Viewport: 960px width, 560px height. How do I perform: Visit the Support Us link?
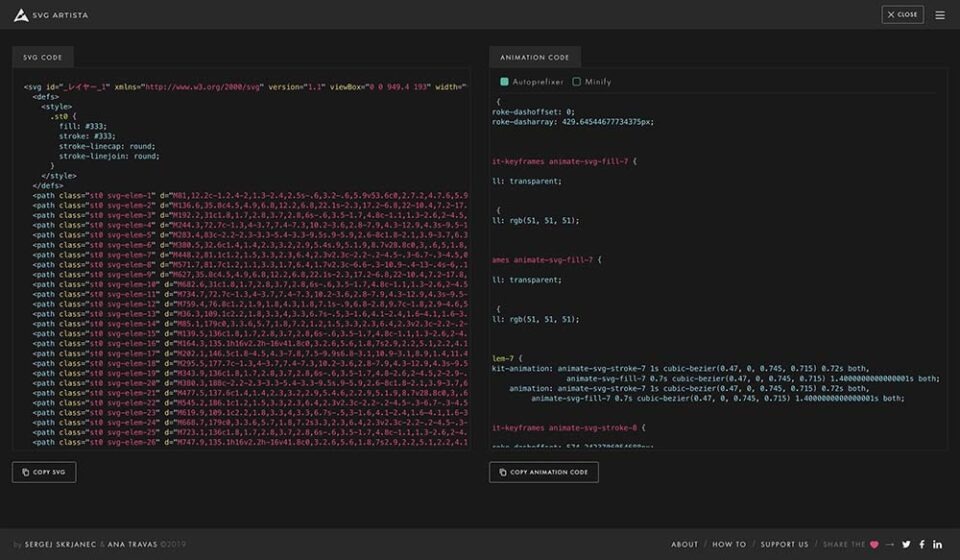(x=784, y=544)
